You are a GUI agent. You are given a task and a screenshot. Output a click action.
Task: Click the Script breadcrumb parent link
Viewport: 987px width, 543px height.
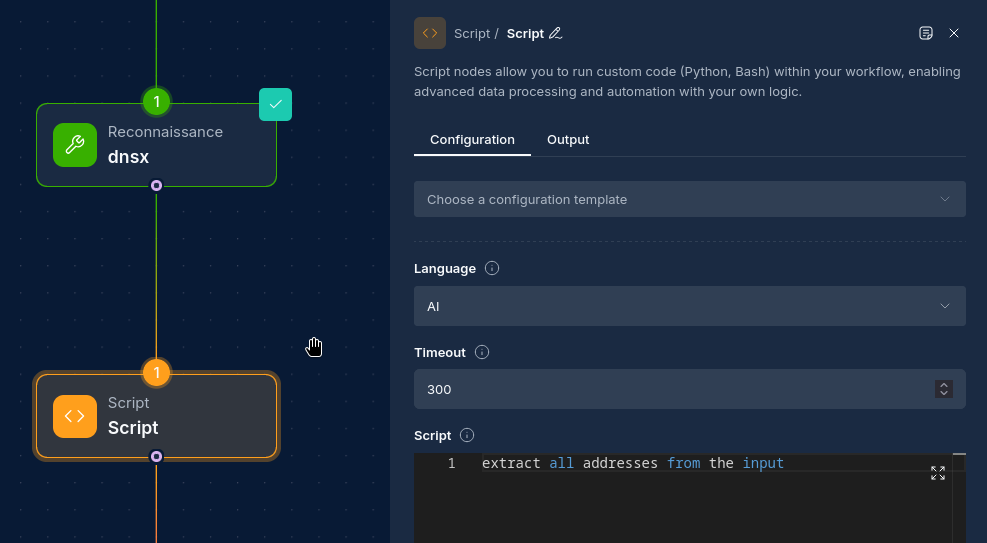coord(471,34)
